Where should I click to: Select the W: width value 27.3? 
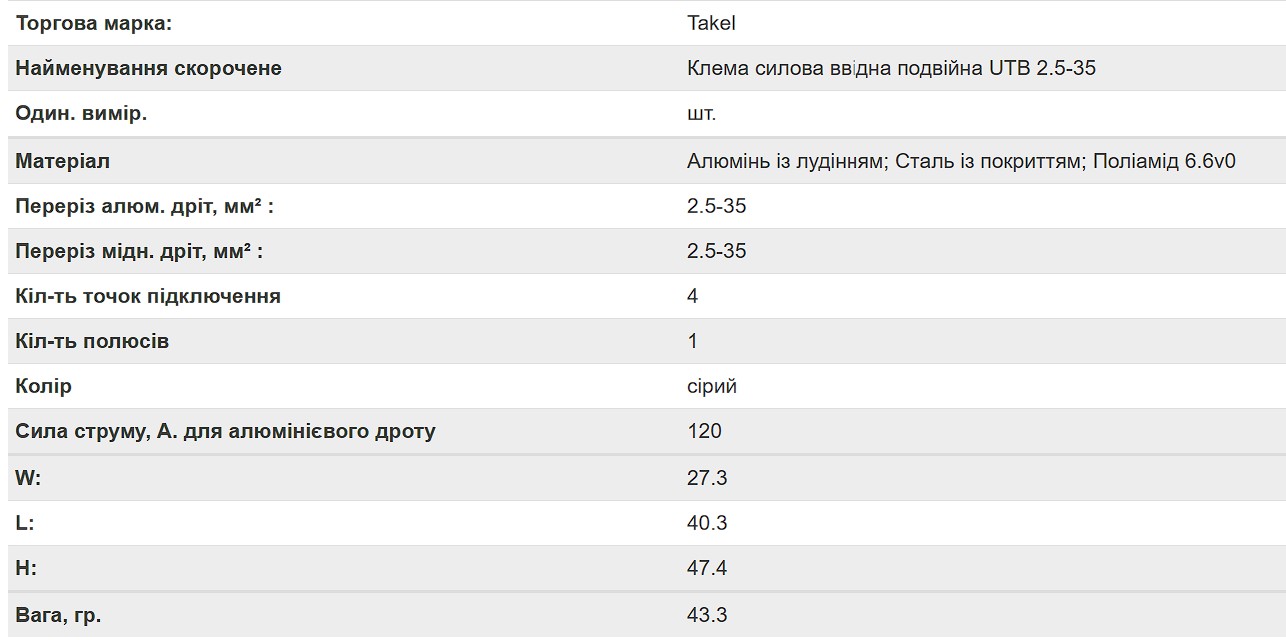pos(707,478)
